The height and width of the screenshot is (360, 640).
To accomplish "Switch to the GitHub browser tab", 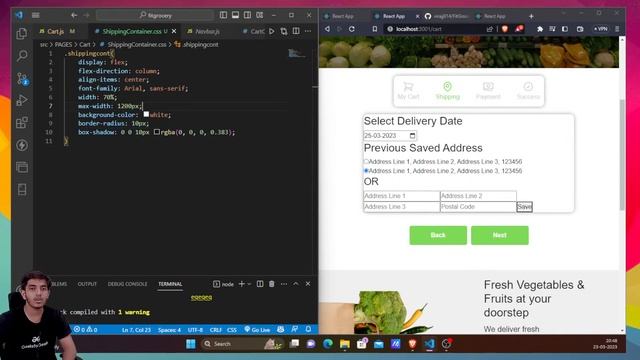I will tap(448, 16).
